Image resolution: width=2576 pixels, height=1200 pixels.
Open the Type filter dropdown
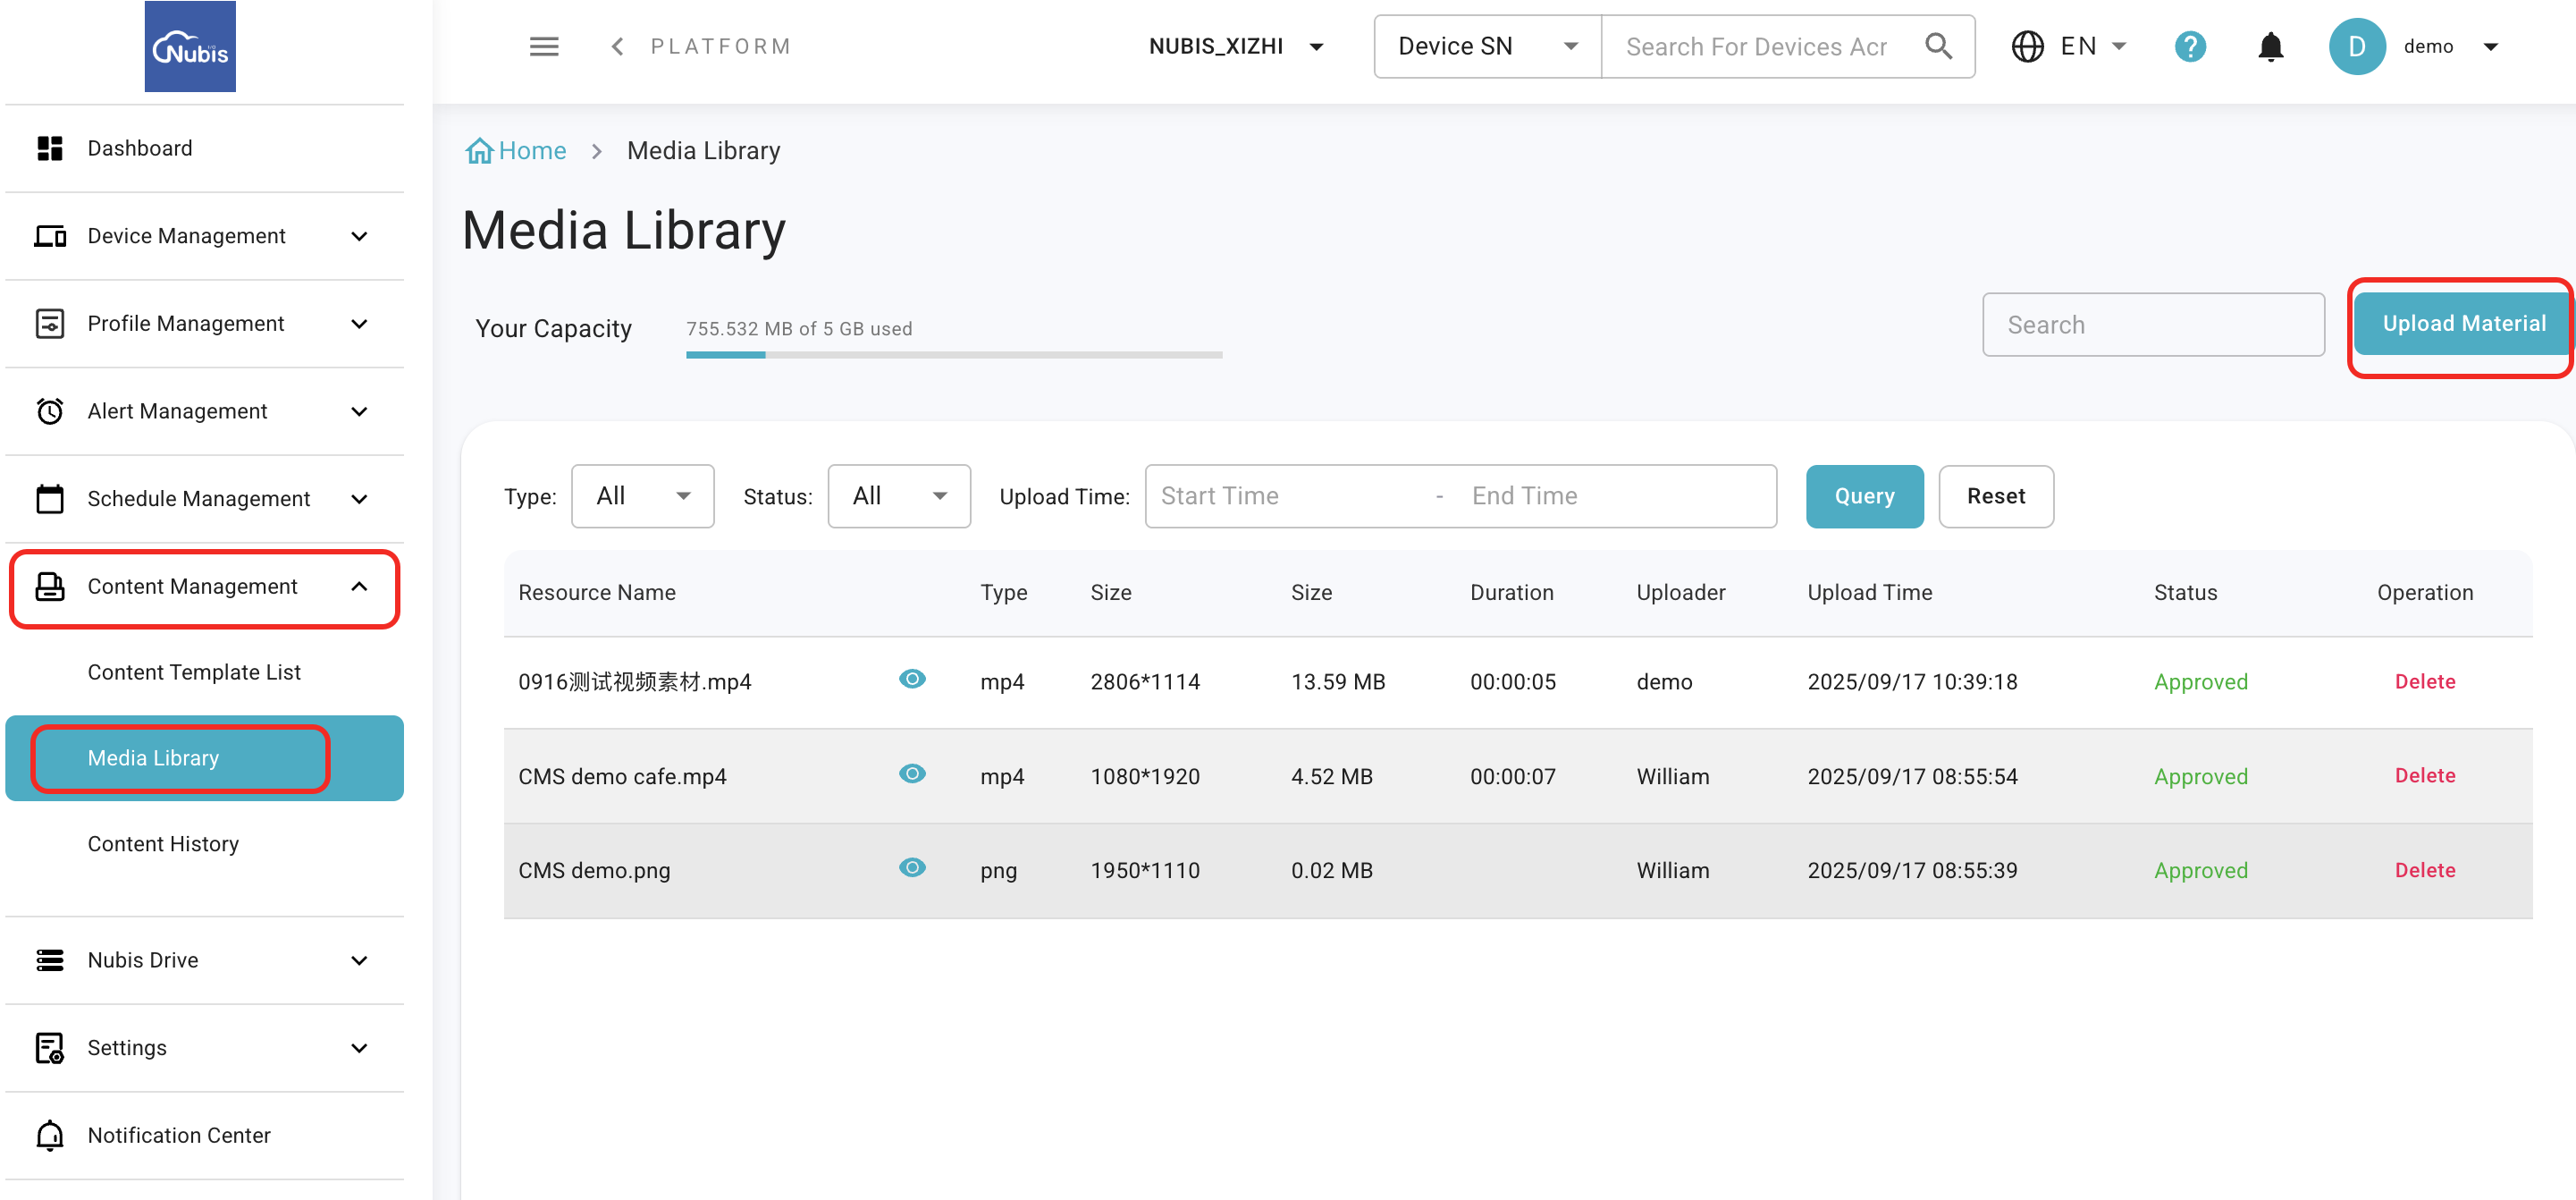pos(642,496)
